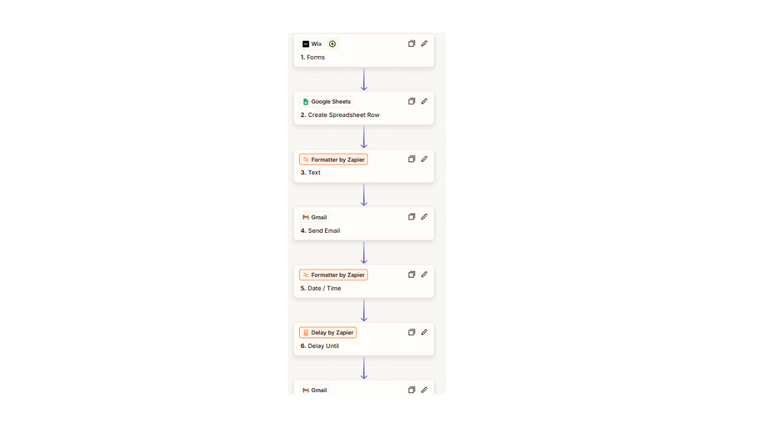Edit the Wix Forms step
Image resolution: width=760 pixels, height=427 pixels.
424,44
